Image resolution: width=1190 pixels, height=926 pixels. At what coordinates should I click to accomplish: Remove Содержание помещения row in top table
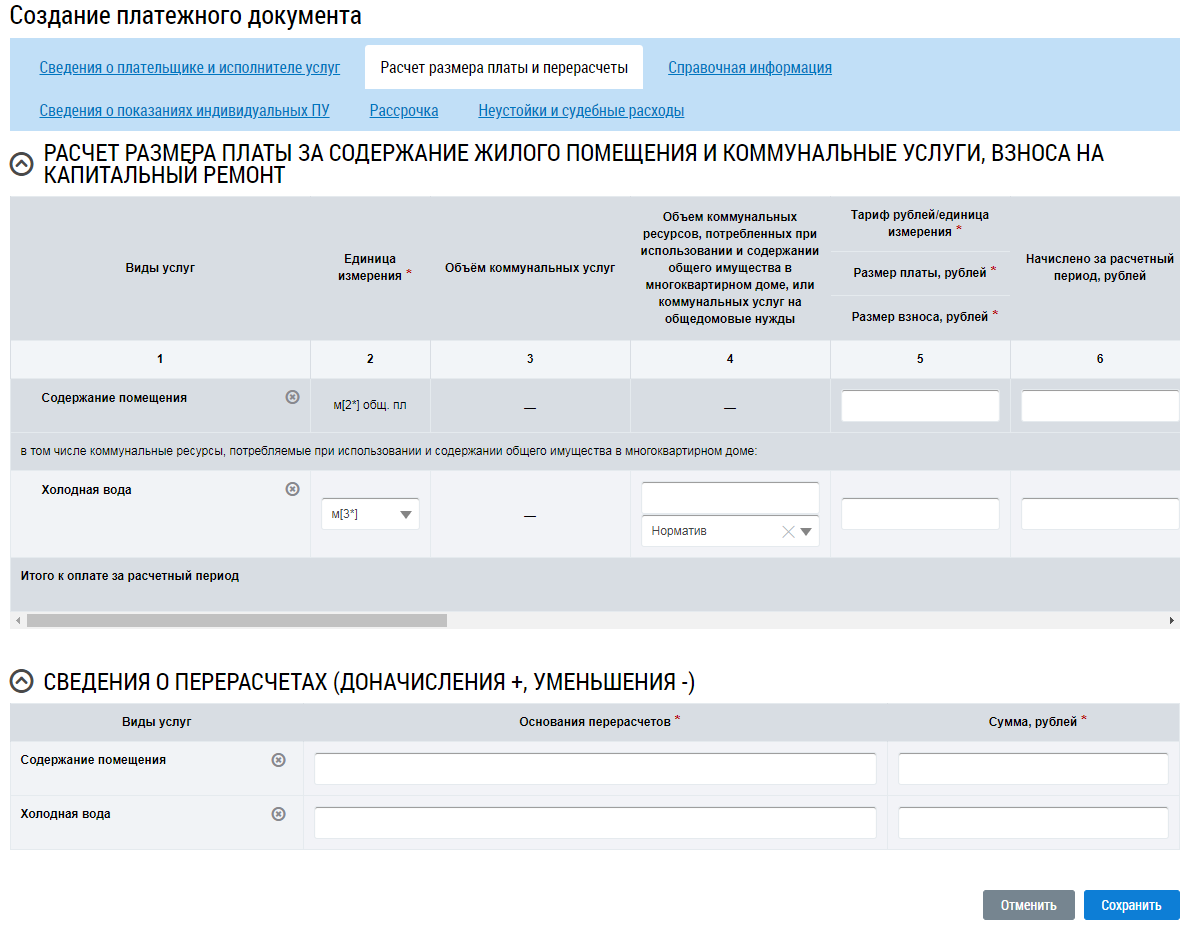pyautogui.click(x=292, y=397)
